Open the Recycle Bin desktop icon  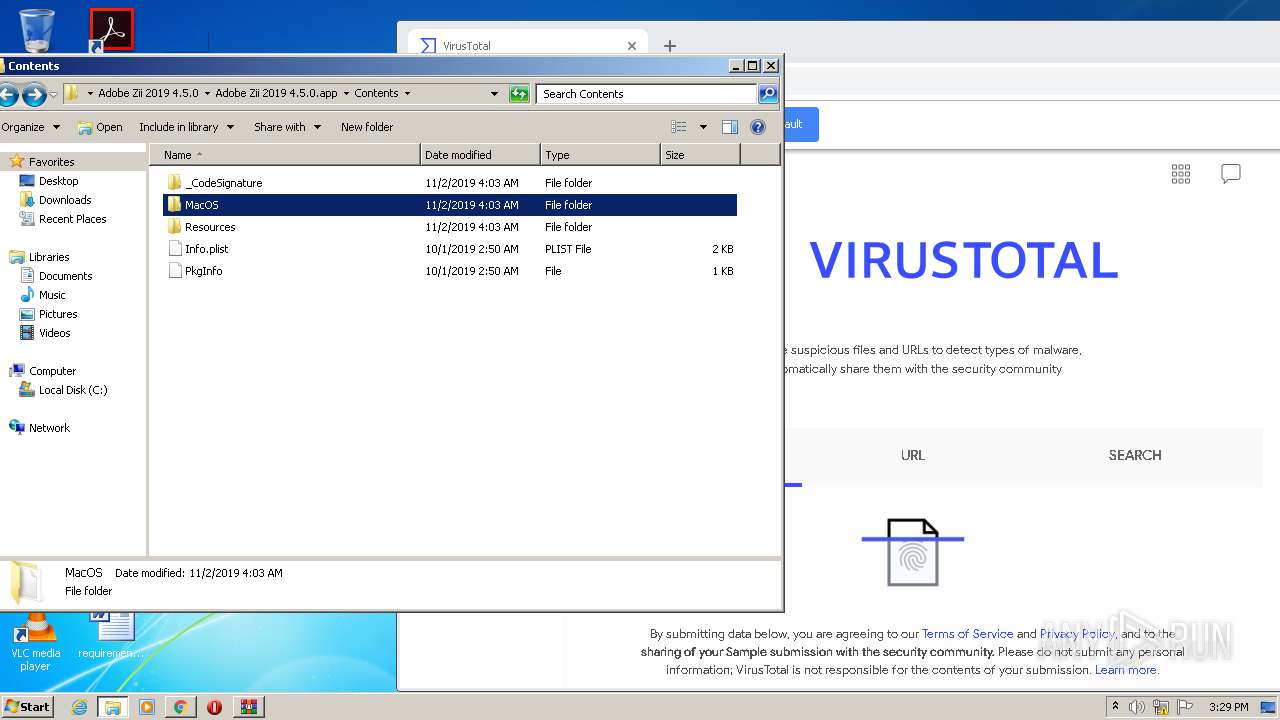click(x=37, y=30)
